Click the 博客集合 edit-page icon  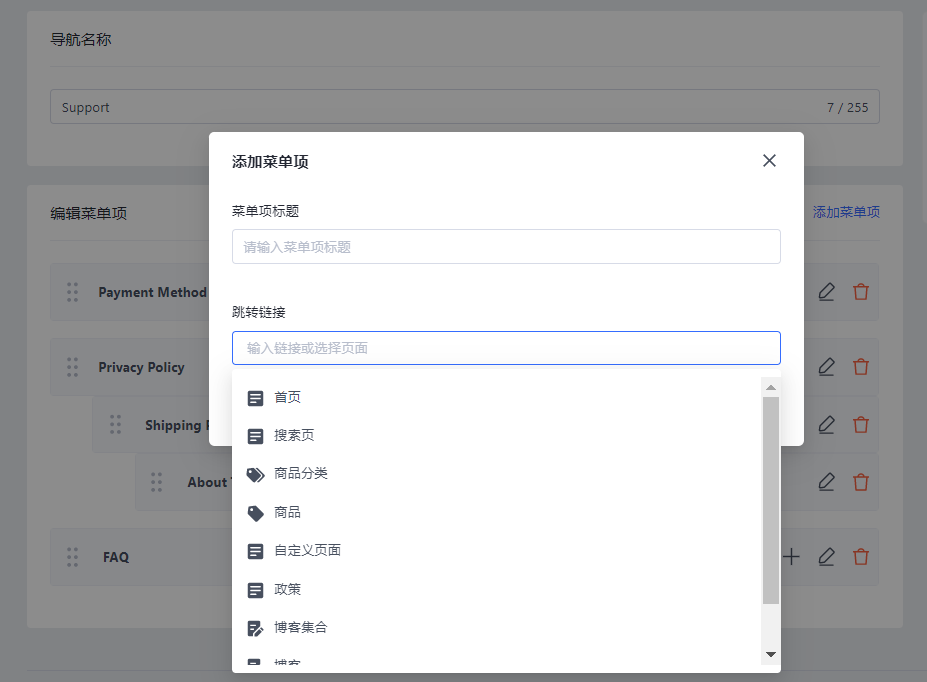point(255,628)
